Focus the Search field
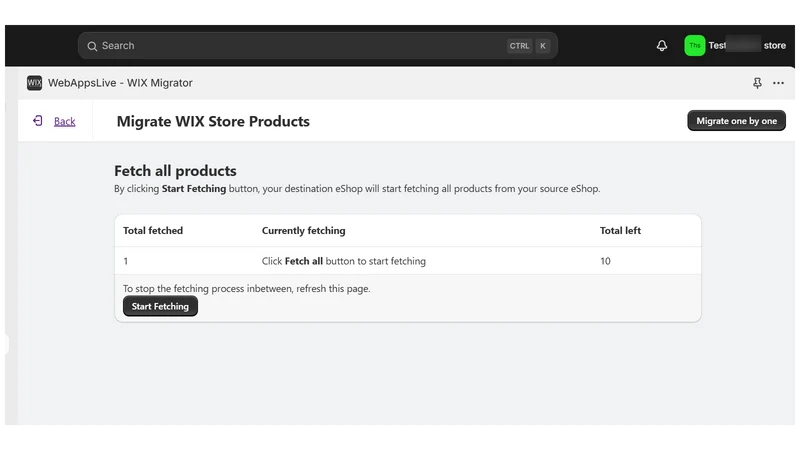The height and width of the screenshot is (450, 800). click(x=317, y=46)
